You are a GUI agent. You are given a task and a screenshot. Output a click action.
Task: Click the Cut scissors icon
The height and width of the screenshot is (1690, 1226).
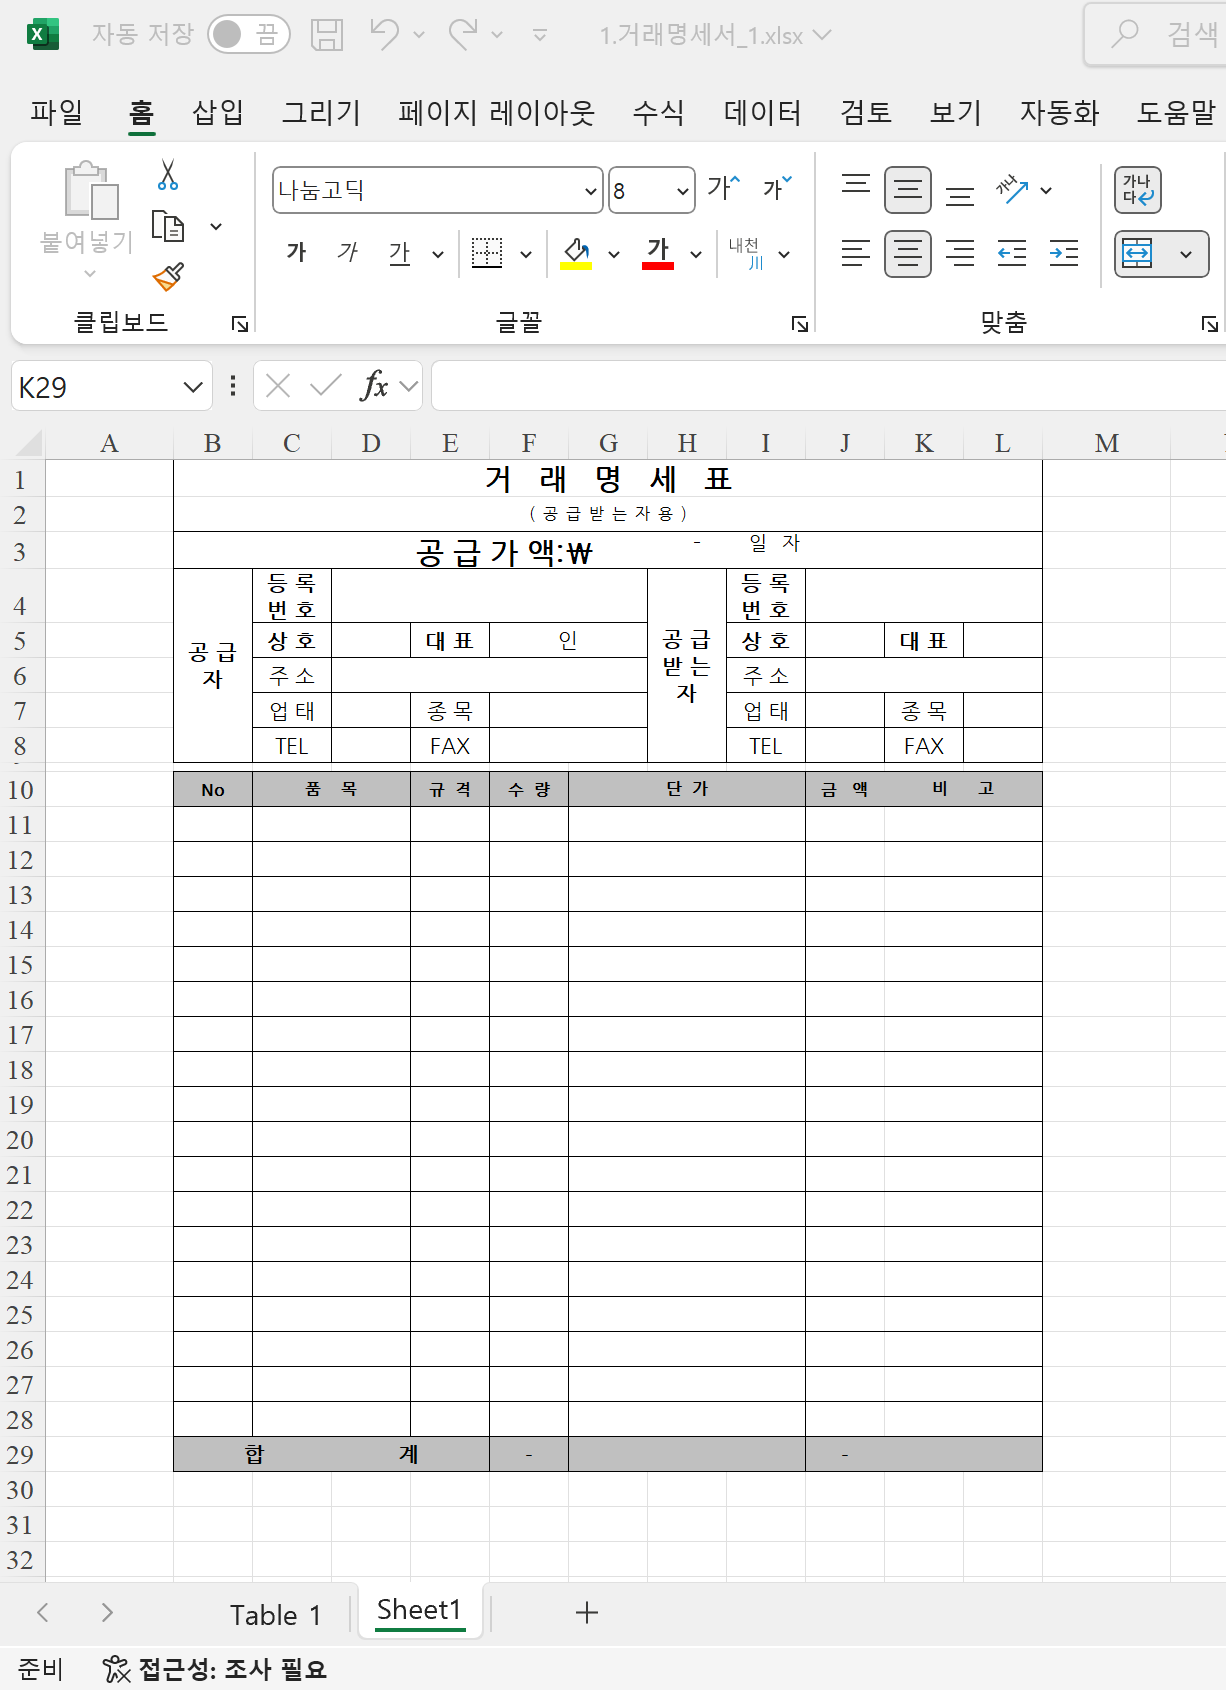pos(168,175)
